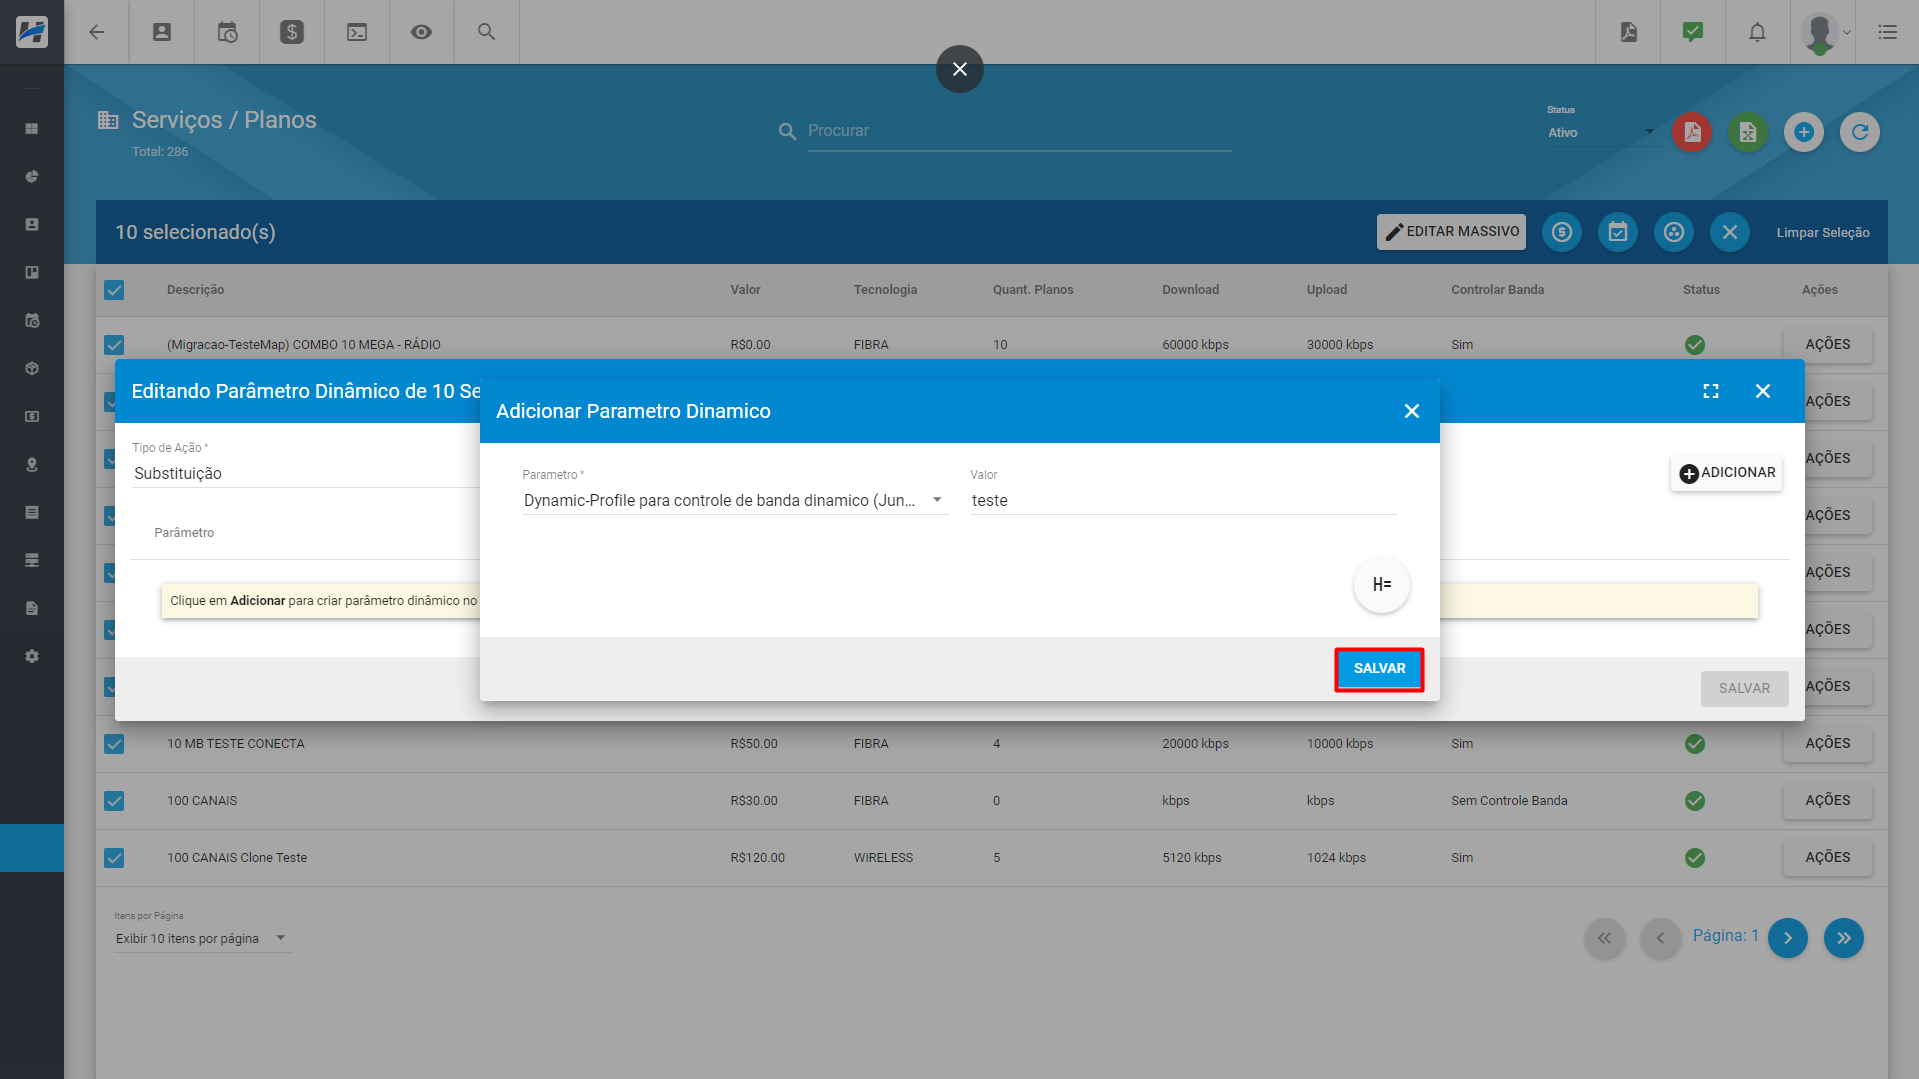Click the app logo at top left
Viewport: 1919px width, 1079px height.
[32, 32]
